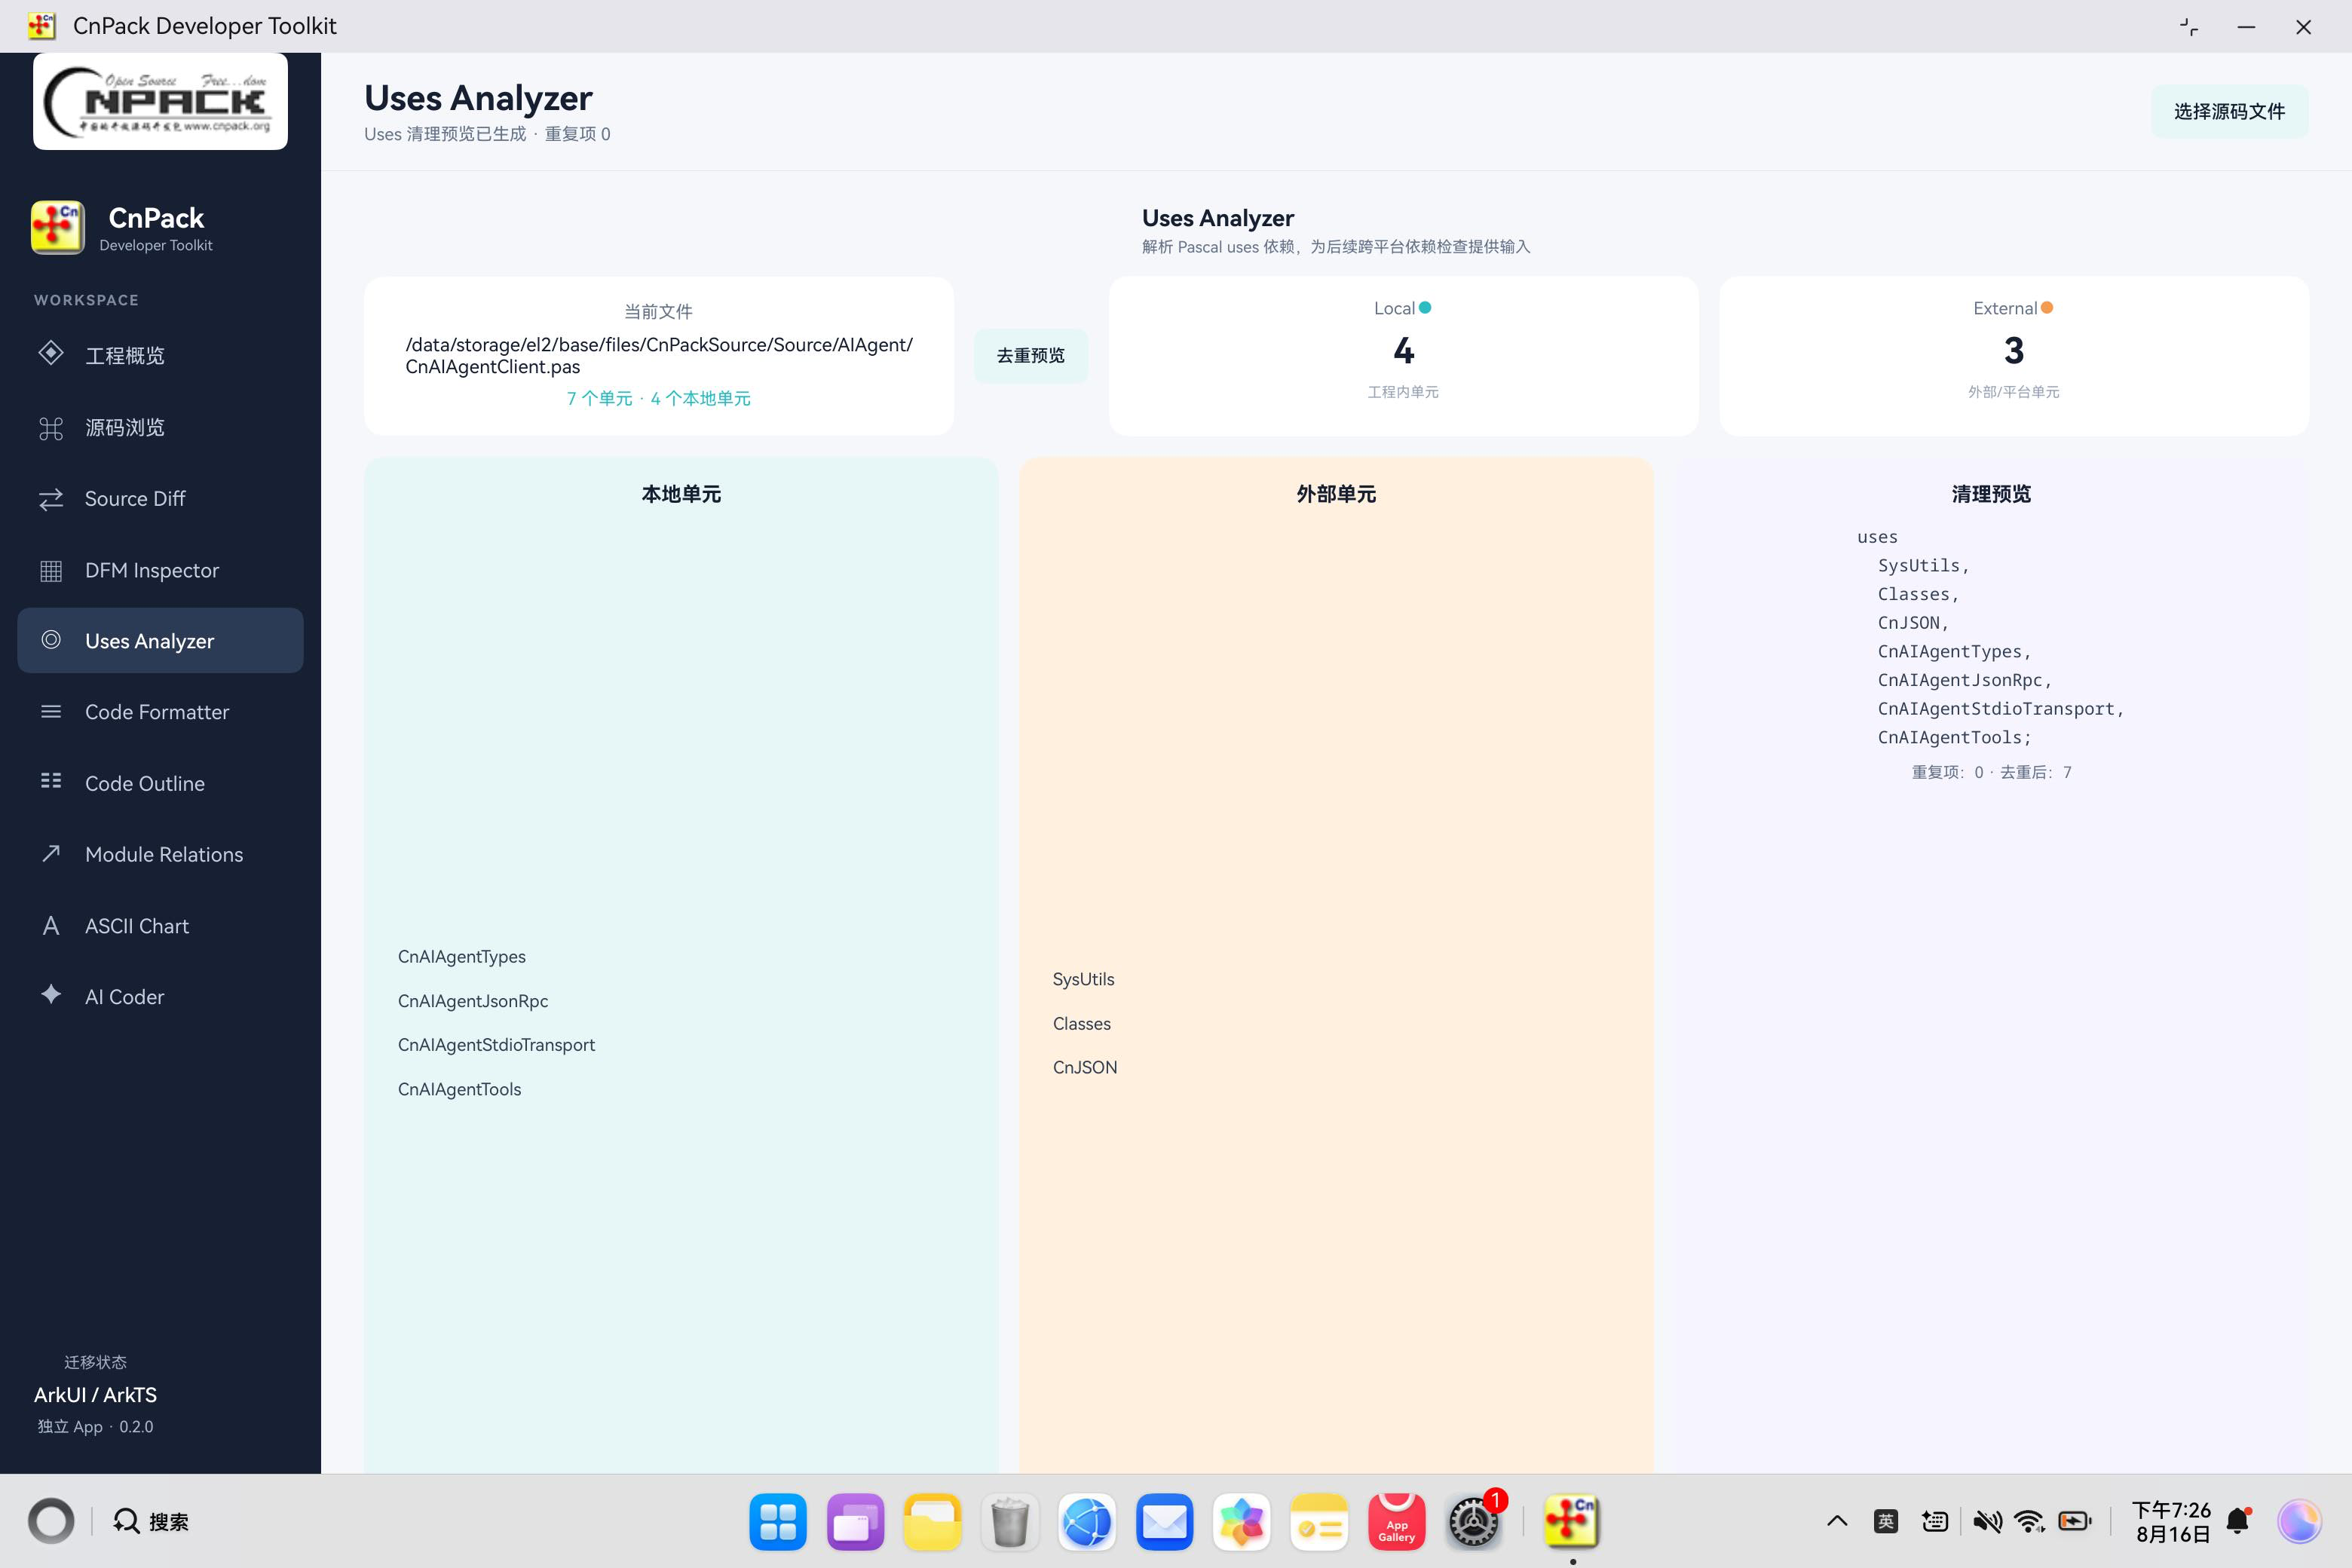
Task: Click the 去重预览 button
Action: 1031,355
